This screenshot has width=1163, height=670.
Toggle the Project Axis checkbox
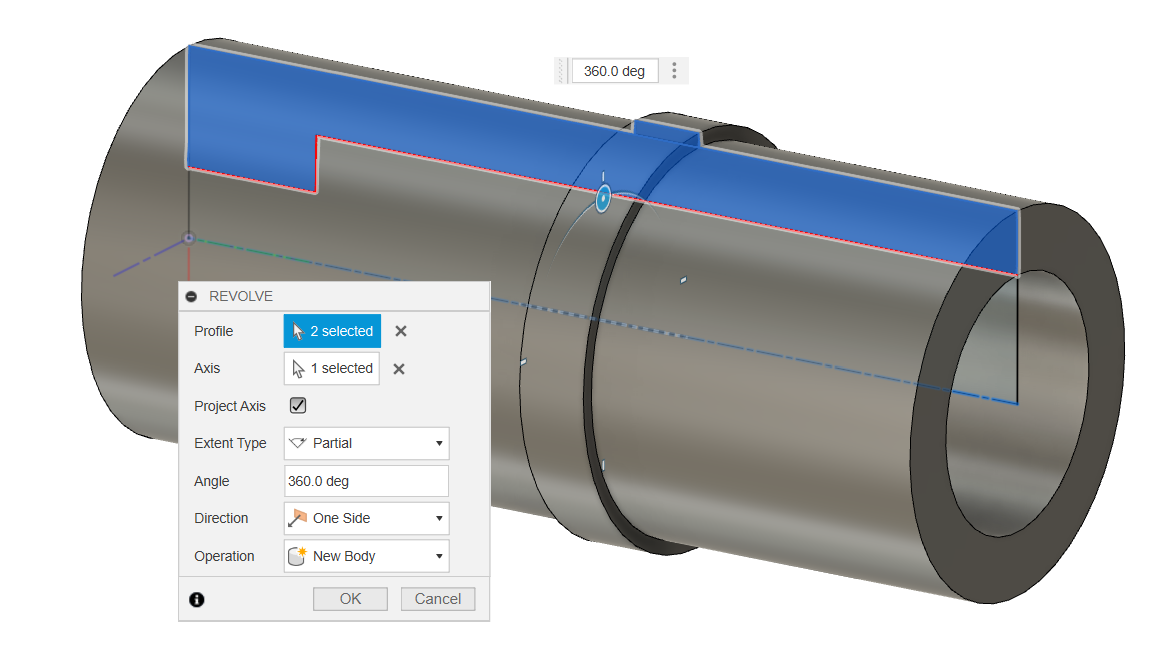tap(296, 405)
